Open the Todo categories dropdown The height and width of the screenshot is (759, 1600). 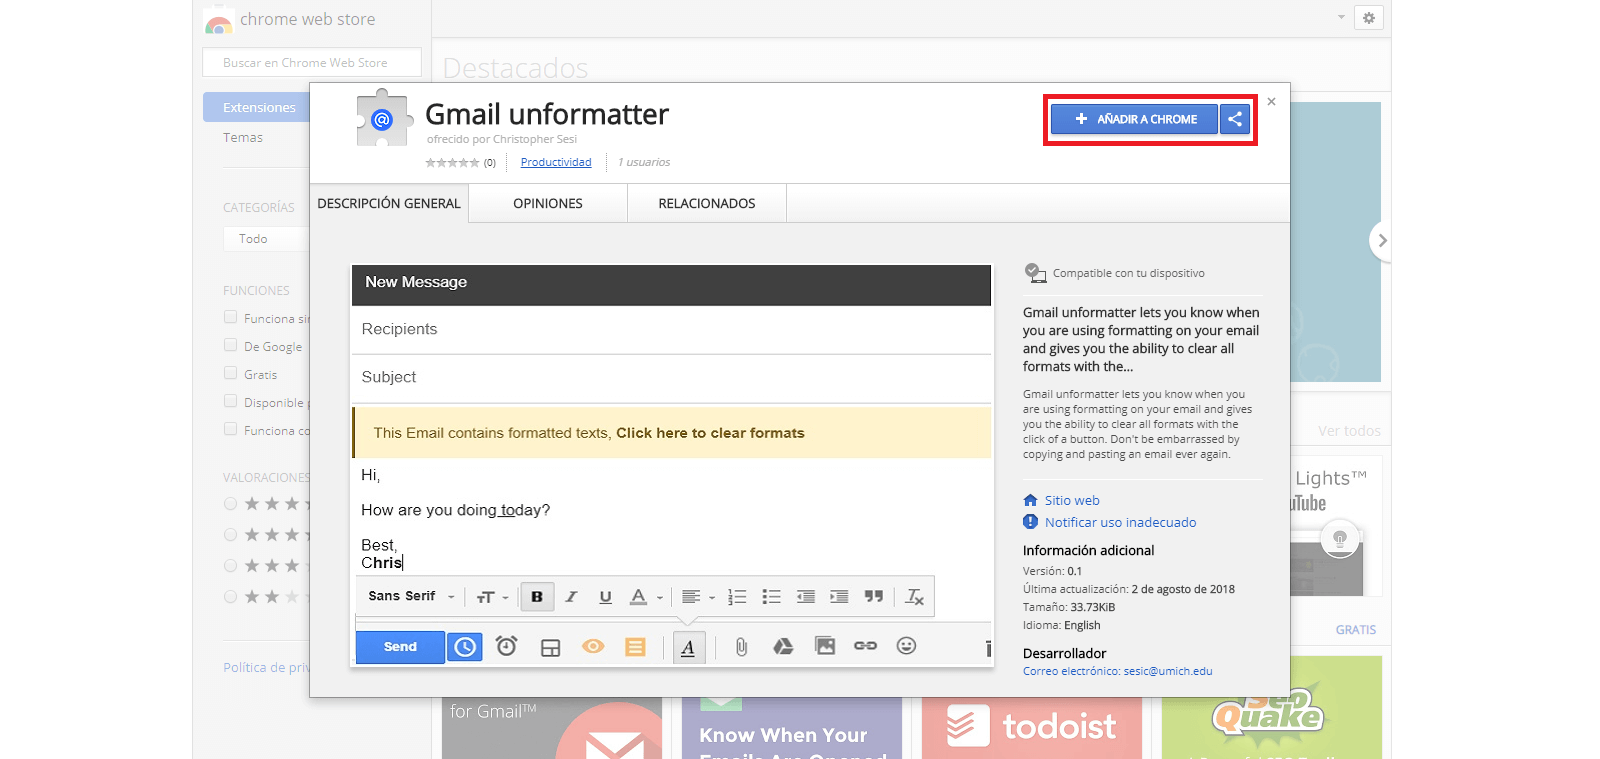click(266, 239)
